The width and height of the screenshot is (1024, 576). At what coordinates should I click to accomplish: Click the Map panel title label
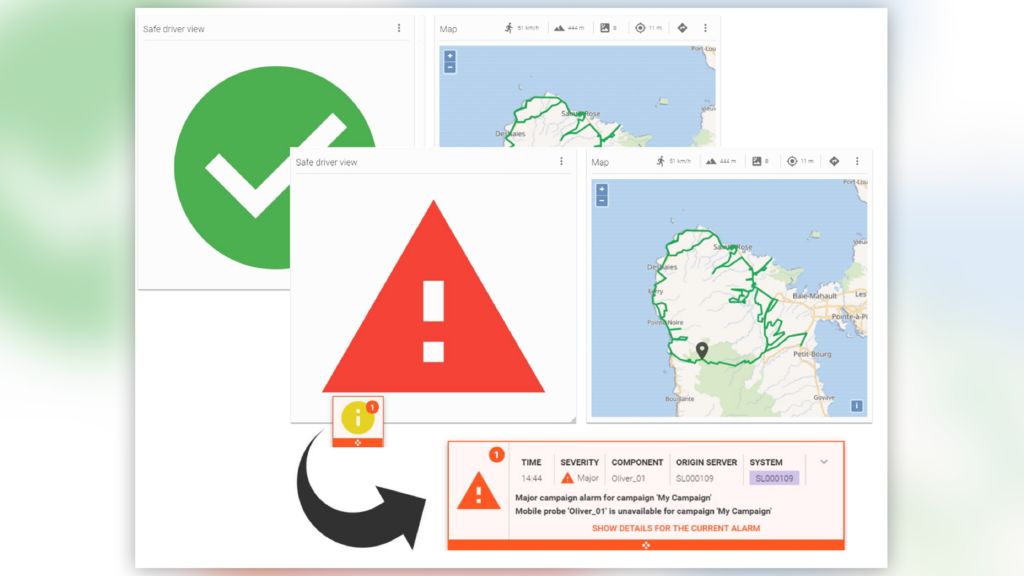pos(599,161)
